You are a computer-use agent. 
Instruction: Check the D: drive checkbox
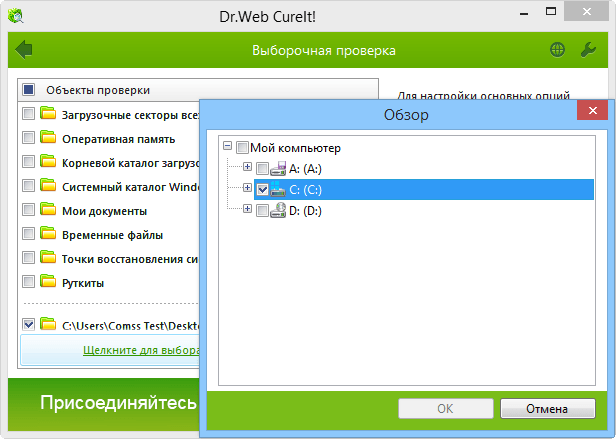coord(262,211)
